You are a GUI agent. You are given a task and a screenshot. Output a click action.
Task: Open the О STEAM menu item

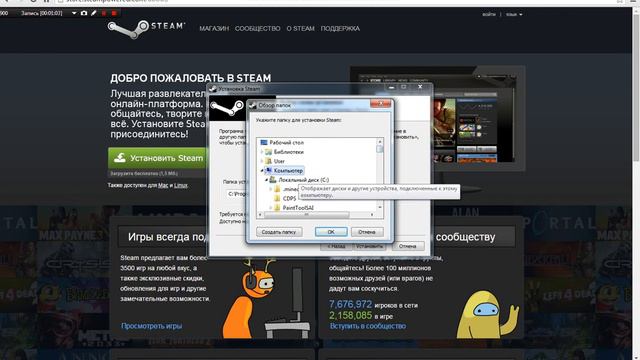(300, 29)
